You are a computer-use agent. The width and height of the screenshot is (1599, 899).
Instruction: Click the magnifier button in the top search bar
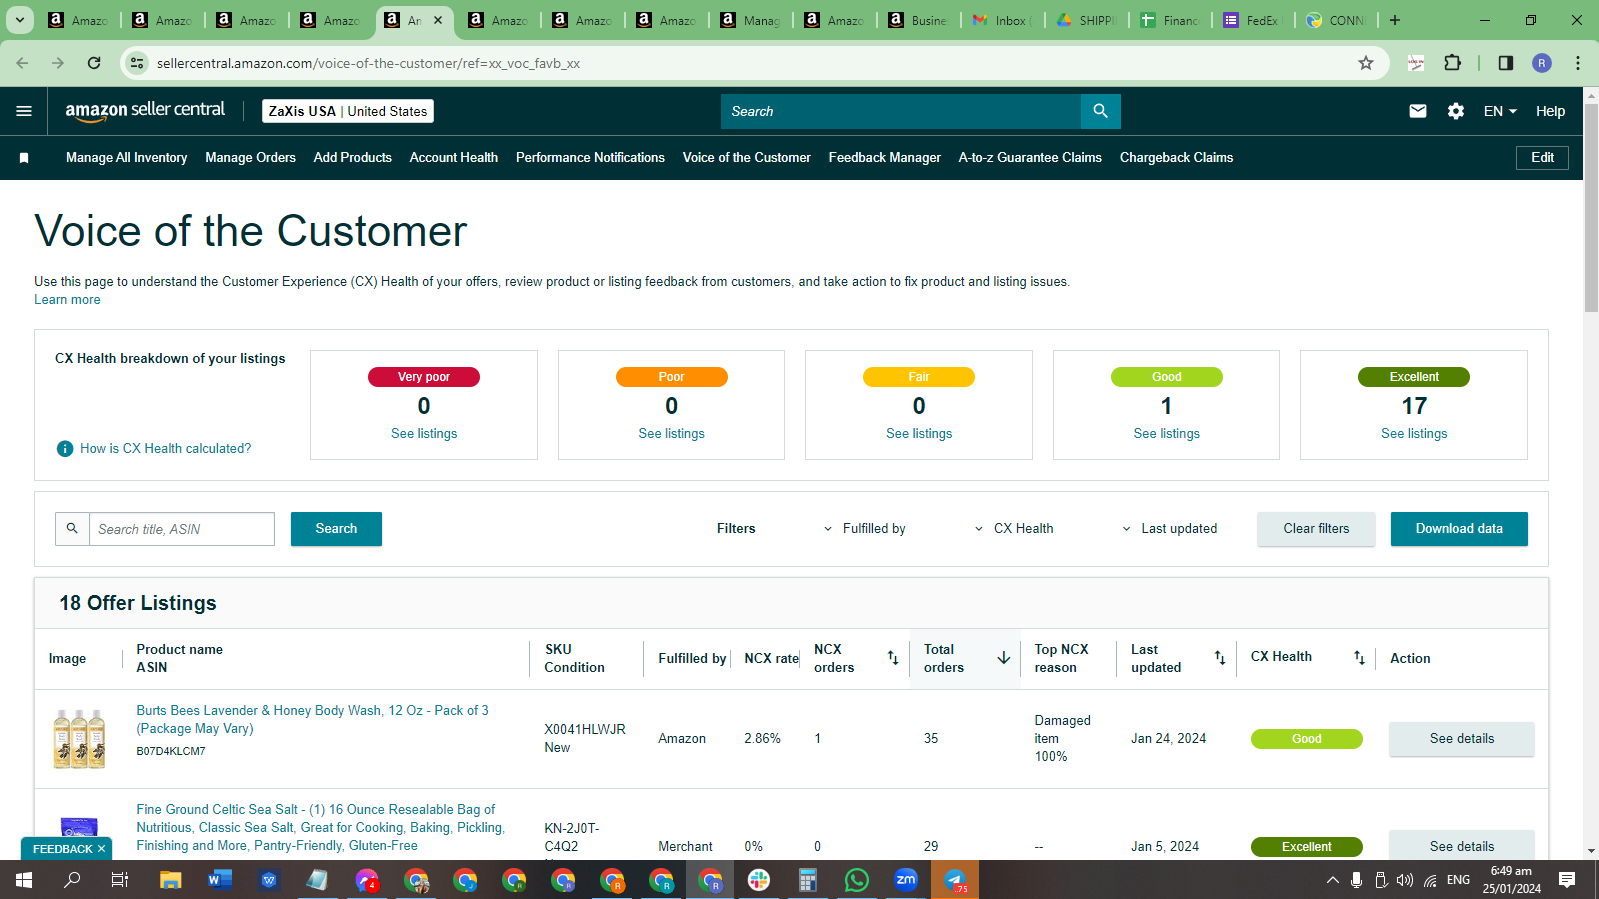pyautogui.click(x=1100, y=111)
